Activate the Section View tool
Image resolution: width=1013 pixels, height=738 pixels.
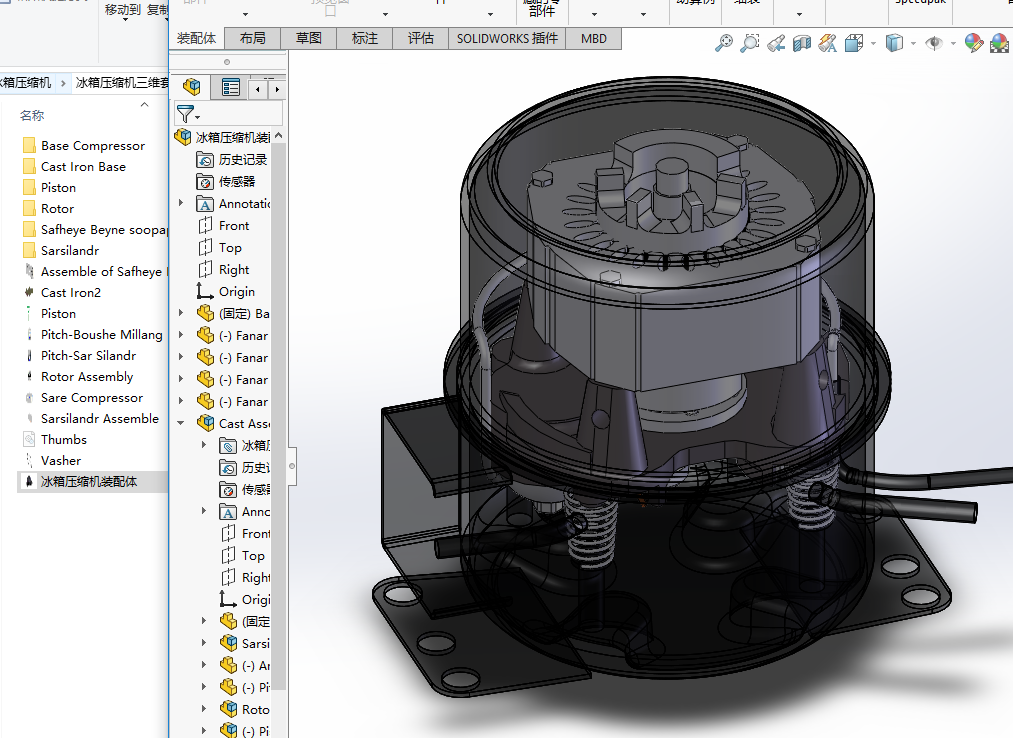pyautogui.click(x=801, y=43)
